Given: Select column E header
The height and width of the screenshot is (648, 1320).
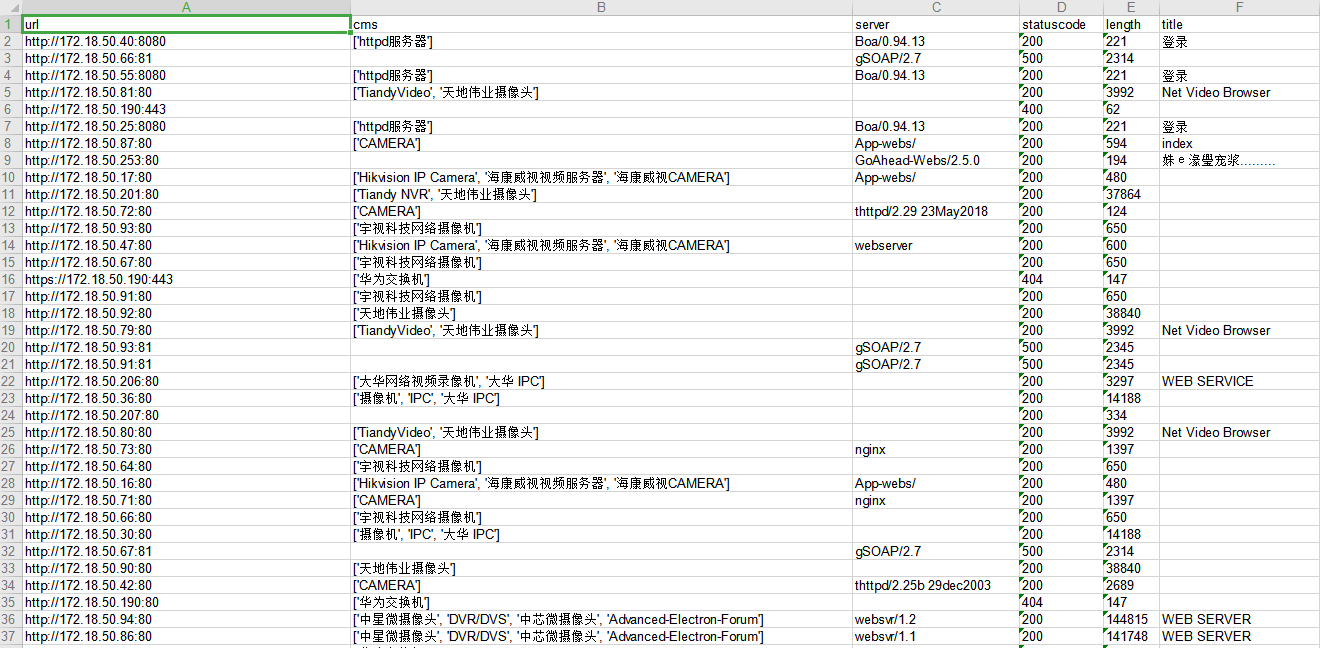Looking at the screenshot, I should click(1131, 7).
